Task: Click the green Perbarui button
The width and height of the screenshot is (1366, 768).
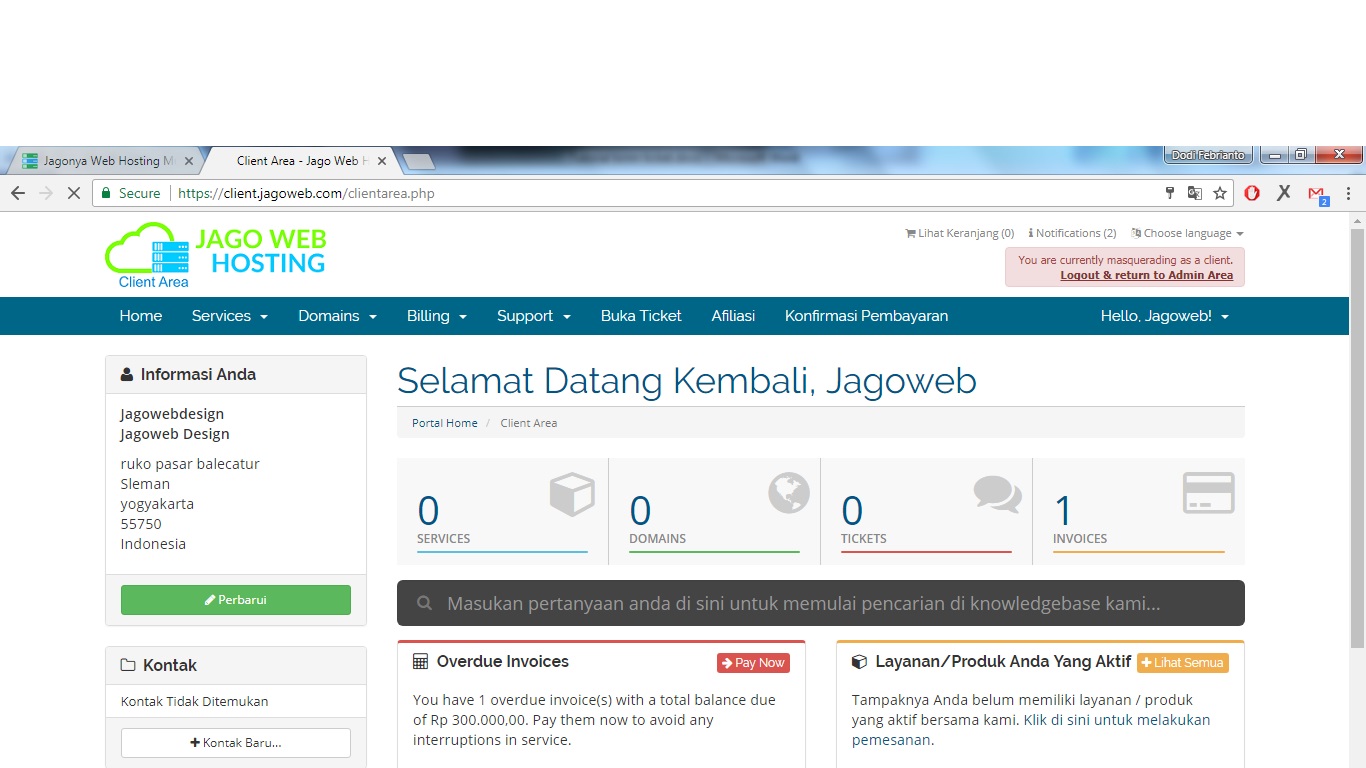Action: [236, 600]
